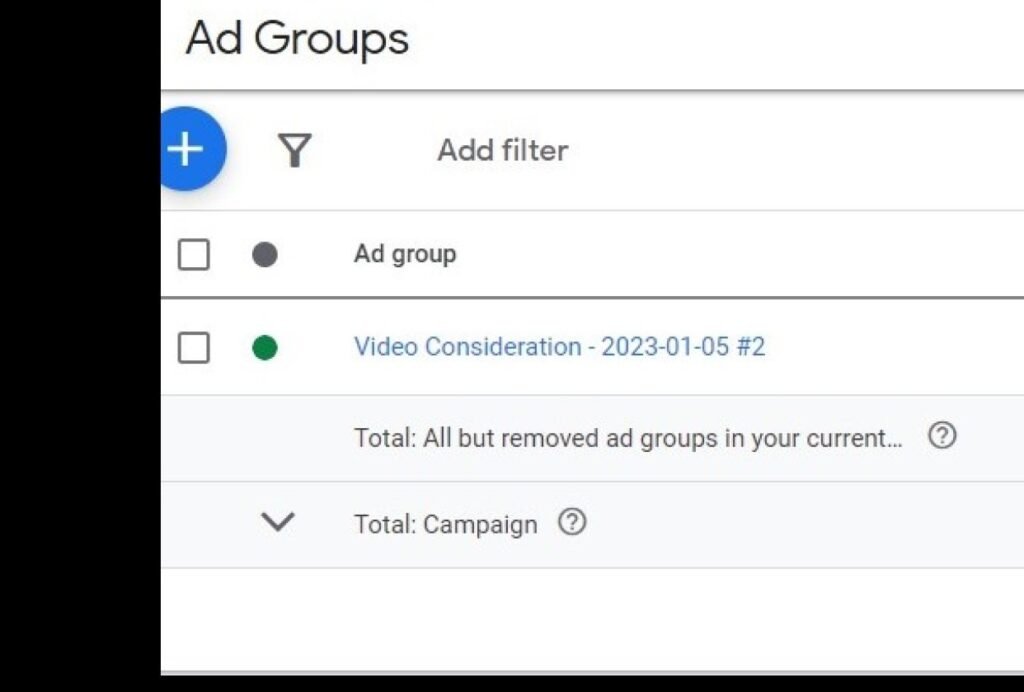This screenshot has width=1024, height=692.
Task: Click help icon next to Total: Campaign
Action: point(571,522)
